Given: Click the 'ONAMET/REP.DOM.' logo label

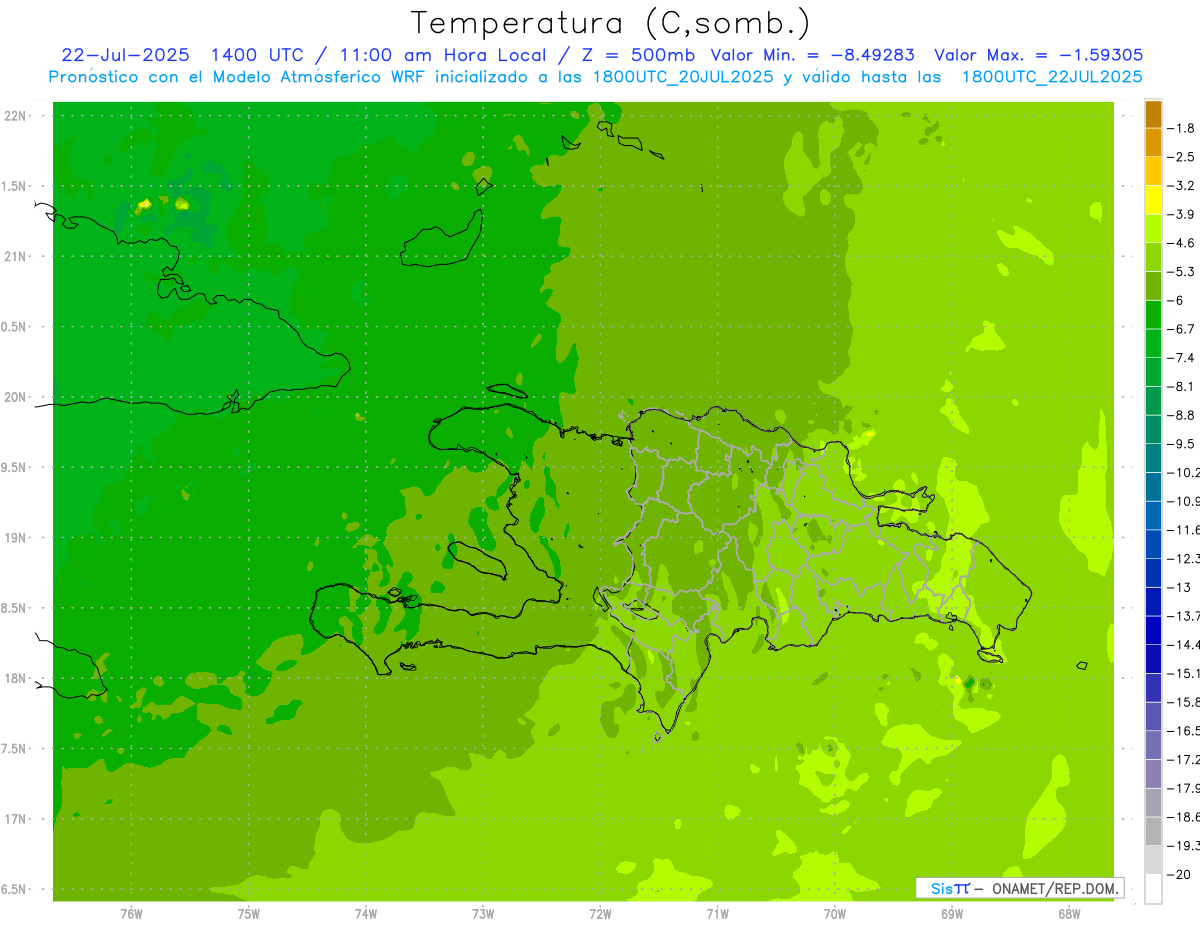Looking at the screenshot, I should pos(1054,888).
